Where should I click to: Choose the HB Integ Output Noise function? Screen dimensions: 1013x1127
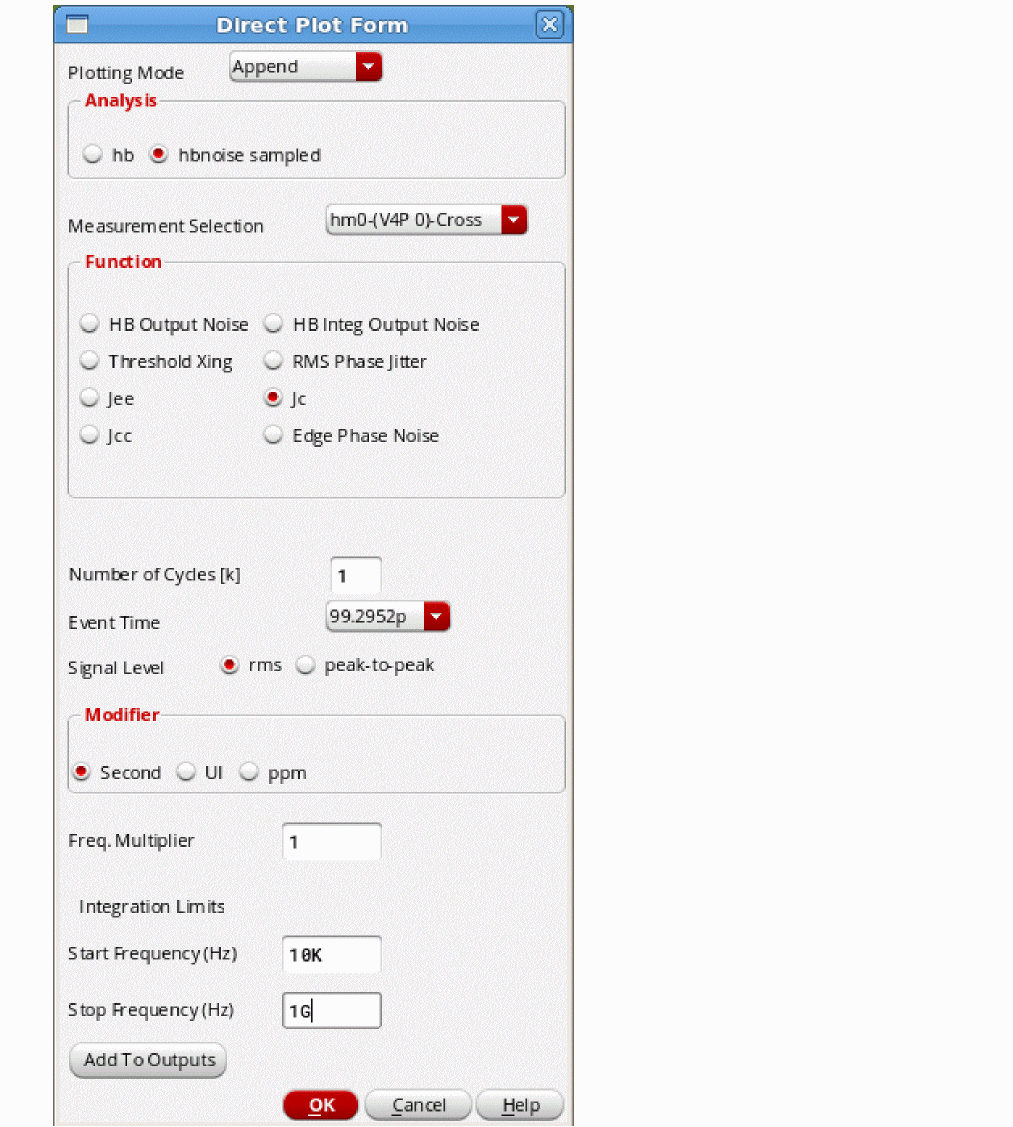[x=273, y=324]
